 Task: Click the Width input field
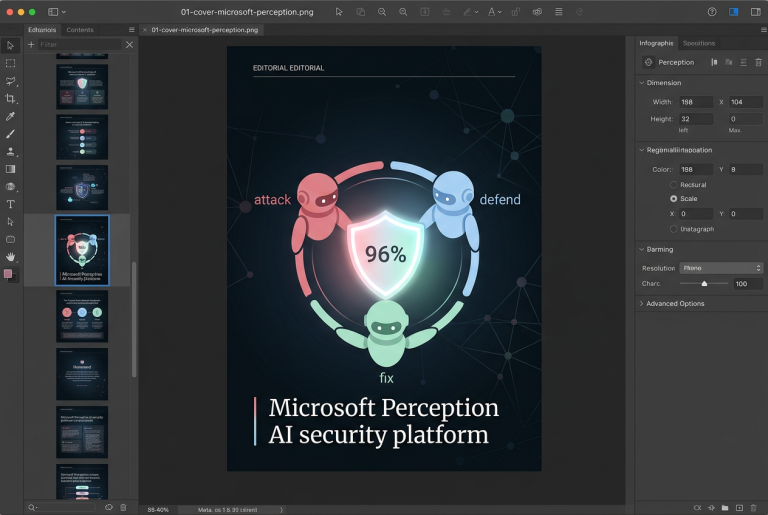click(696, 102)
